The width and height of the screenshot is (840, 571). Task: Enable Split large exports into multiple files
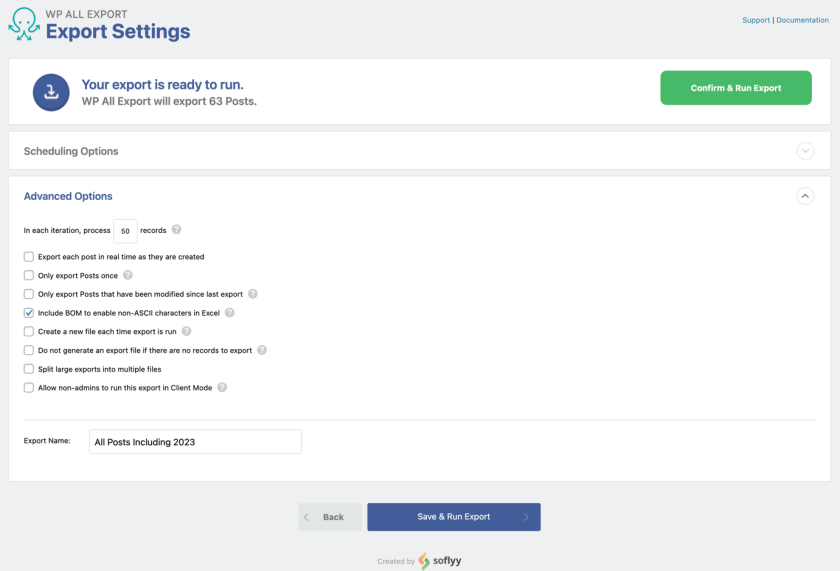pos(29,369)
